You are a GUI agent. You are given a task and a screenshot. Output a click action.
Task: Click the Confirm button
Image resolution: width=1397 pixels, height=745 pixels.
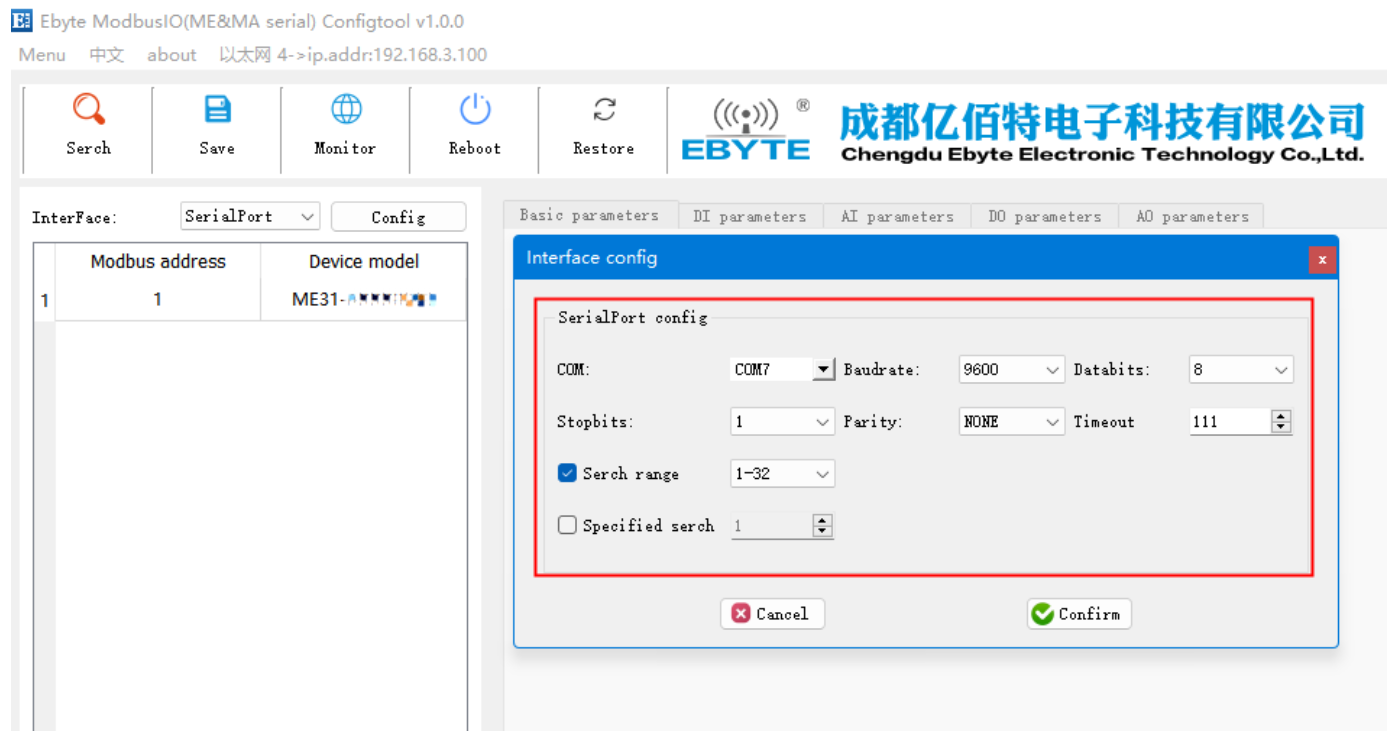tap(1078, 614)
